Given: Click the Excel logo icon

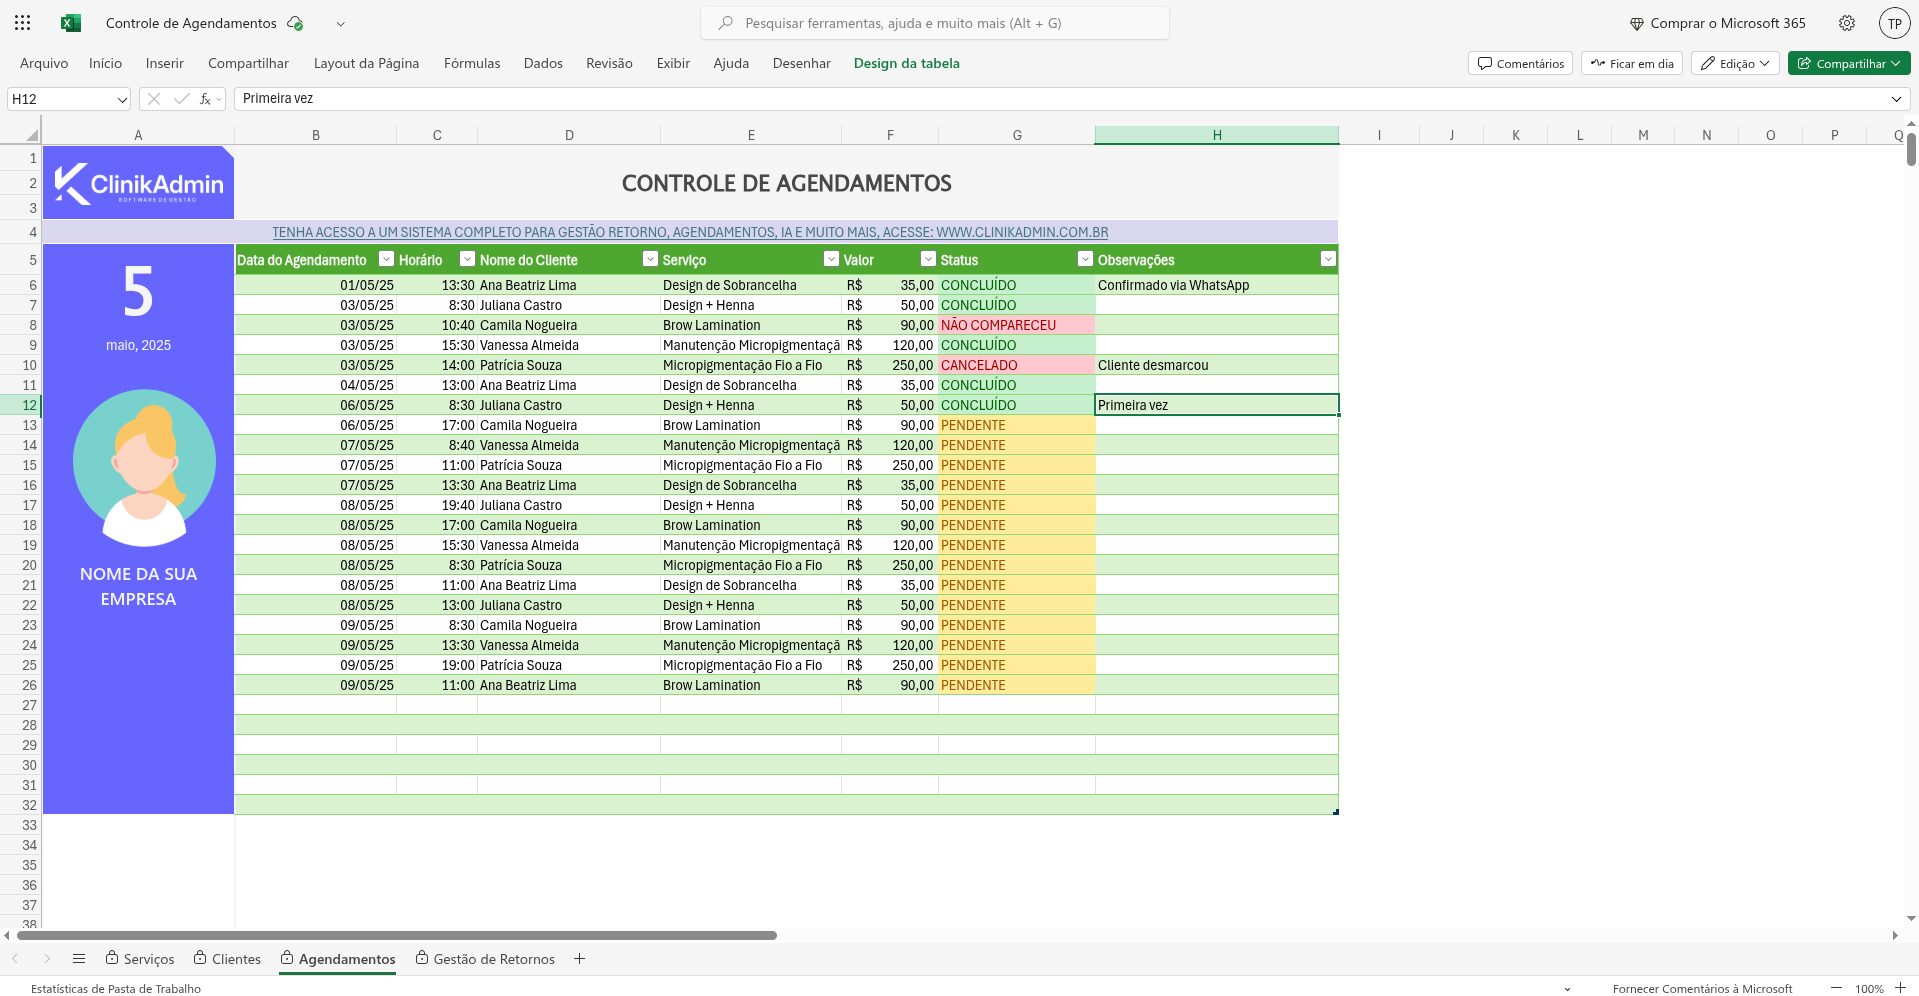Looking at the screenshot, I should pyautogui.click(x=71, y=23).
